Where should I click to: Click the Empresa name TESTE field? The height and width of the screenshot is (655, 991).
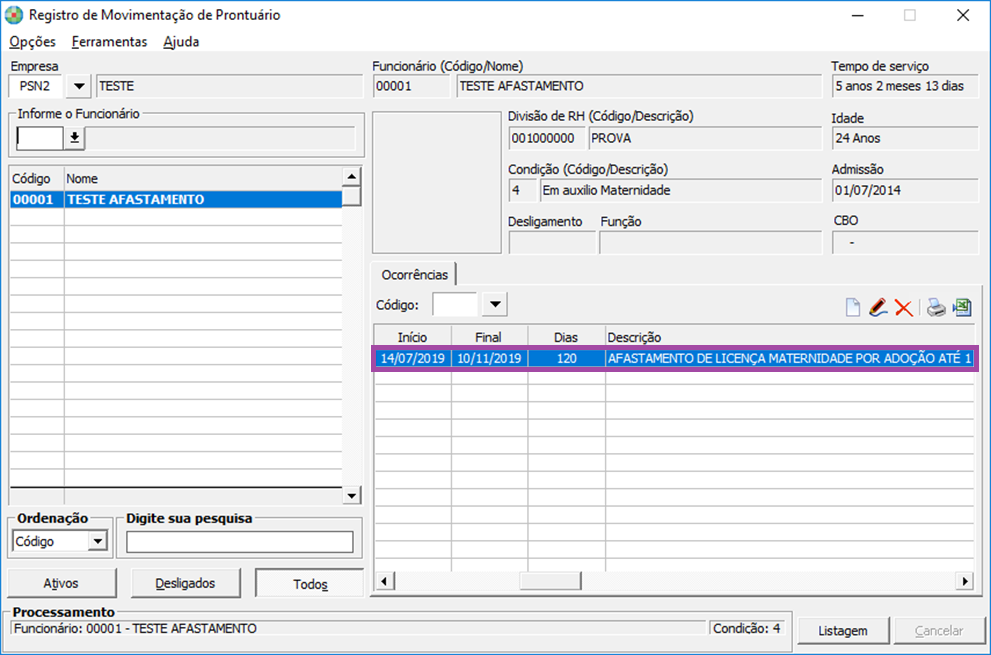tap(229, 86)
